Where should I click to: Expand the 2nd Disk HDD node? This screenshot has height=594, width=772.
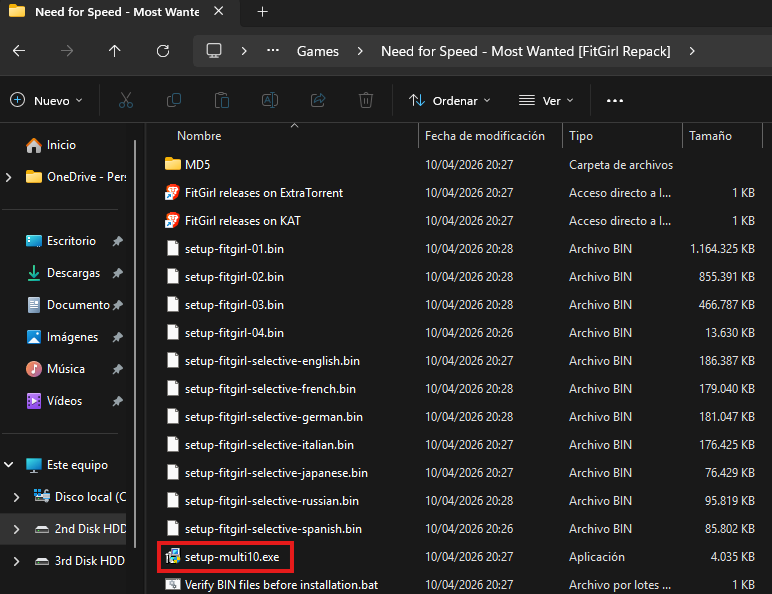point(16,529)
